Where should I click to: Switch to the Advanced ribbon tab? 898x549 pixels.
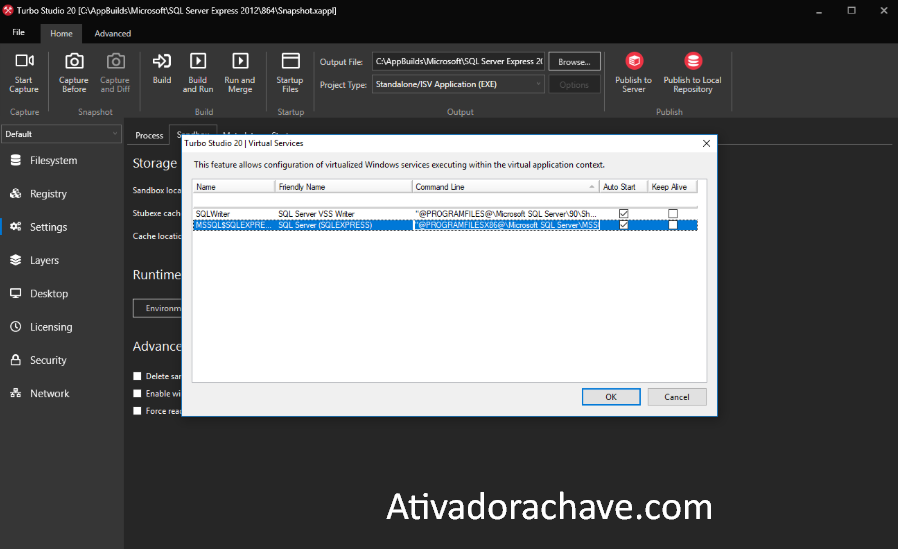click(x=113, y=33)
